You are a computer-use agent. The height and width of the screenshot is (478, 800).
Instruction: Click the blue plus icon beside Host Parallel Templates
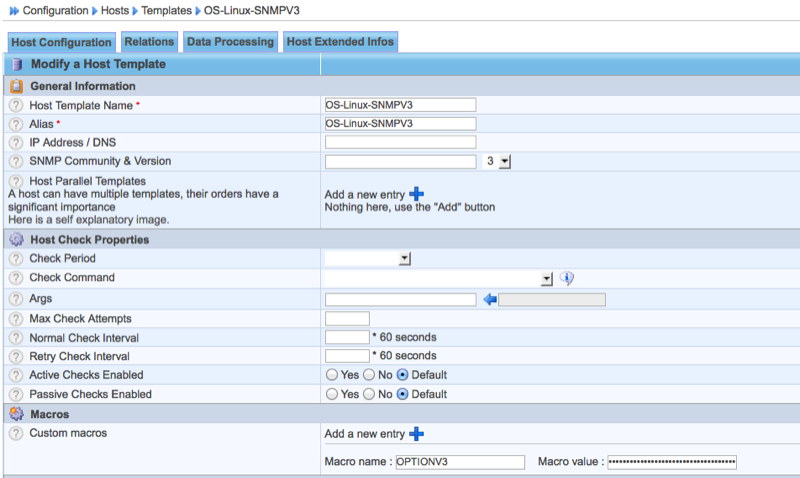417,193
